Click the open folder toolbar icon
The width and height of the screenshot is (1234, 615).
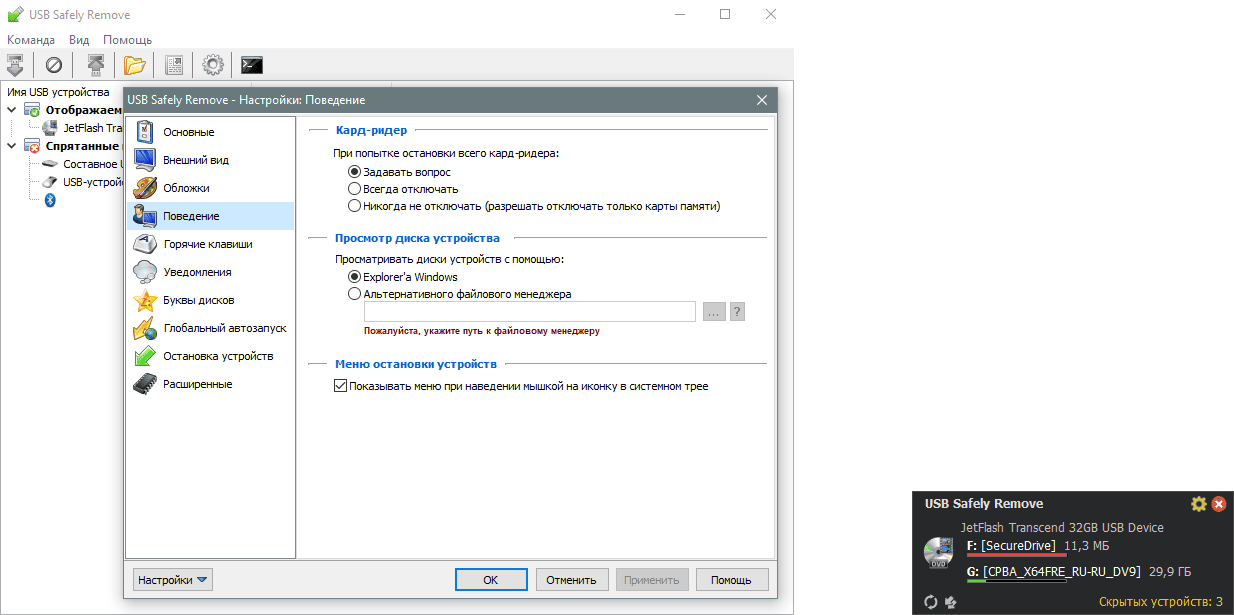click(x=134, y=65)
